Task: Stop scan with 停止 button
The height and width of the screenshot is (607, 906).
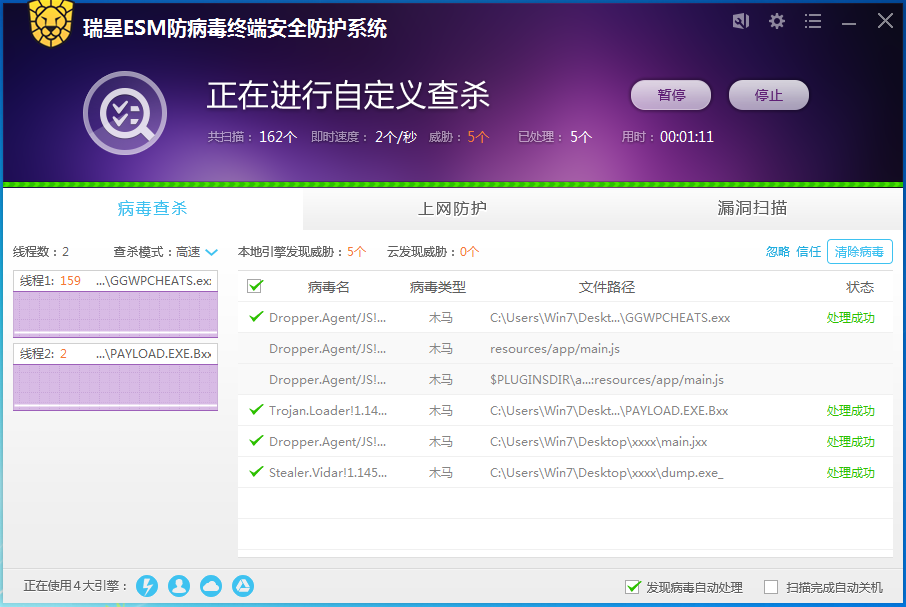Action: point(768,95)
